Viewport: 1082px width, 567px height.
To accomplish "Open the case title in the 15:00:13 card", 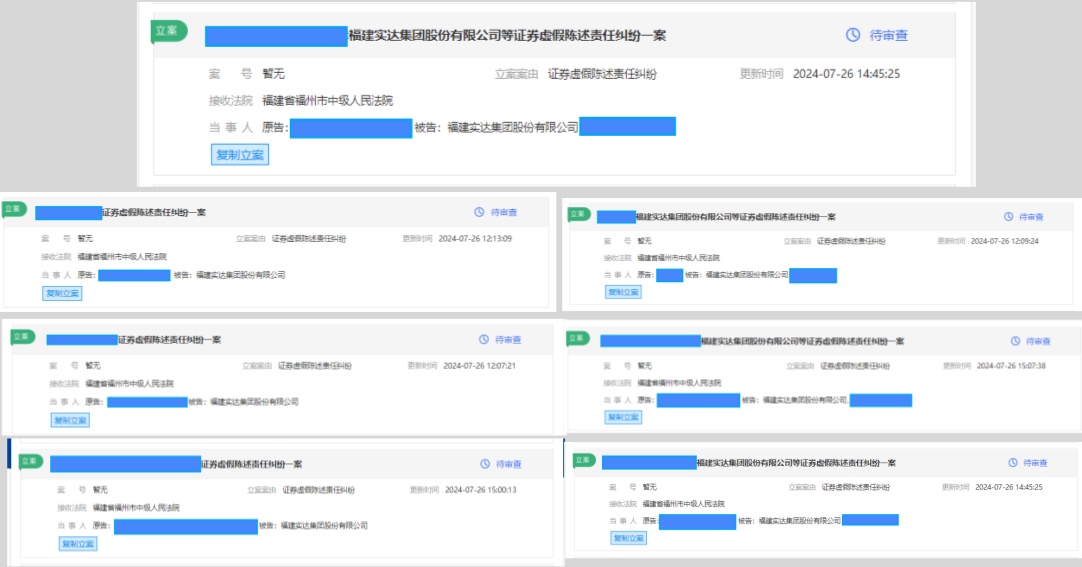I will point(252,464).
